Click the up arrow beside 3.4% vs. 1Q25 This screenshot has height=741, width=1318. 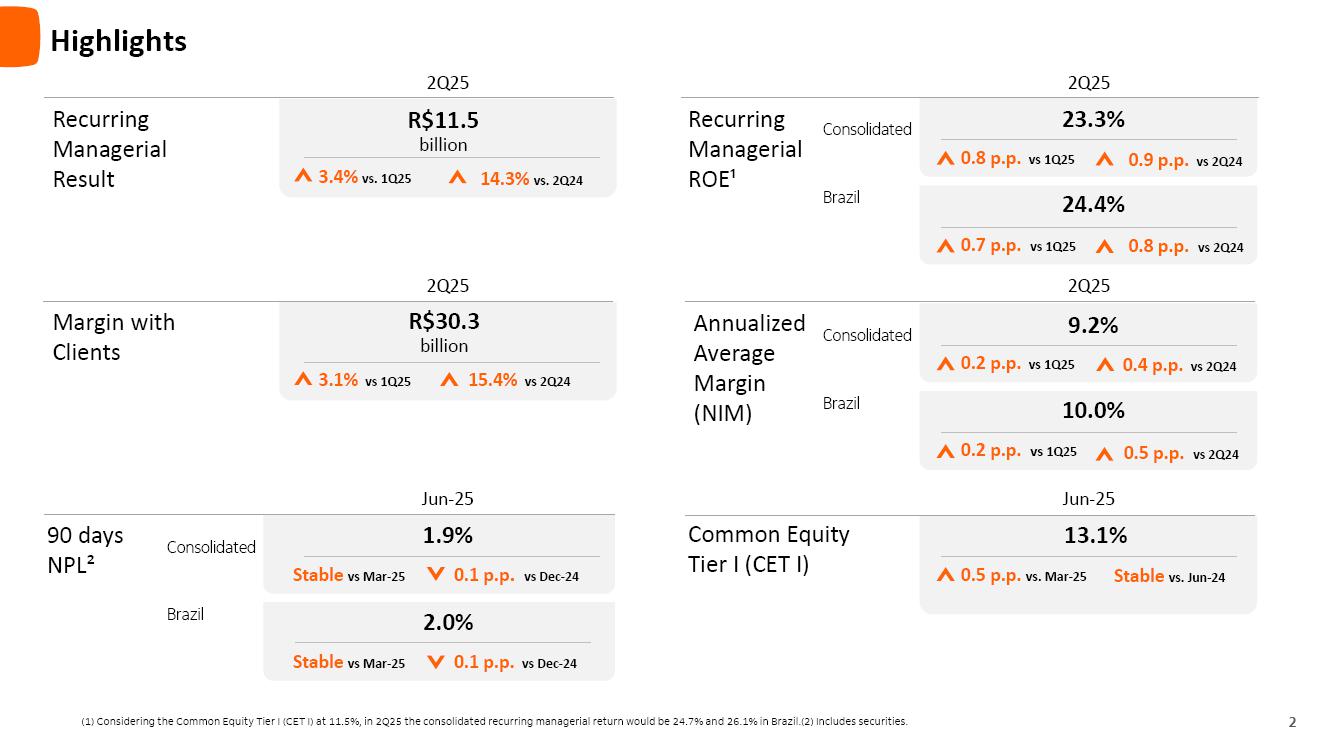coord(303,177)
